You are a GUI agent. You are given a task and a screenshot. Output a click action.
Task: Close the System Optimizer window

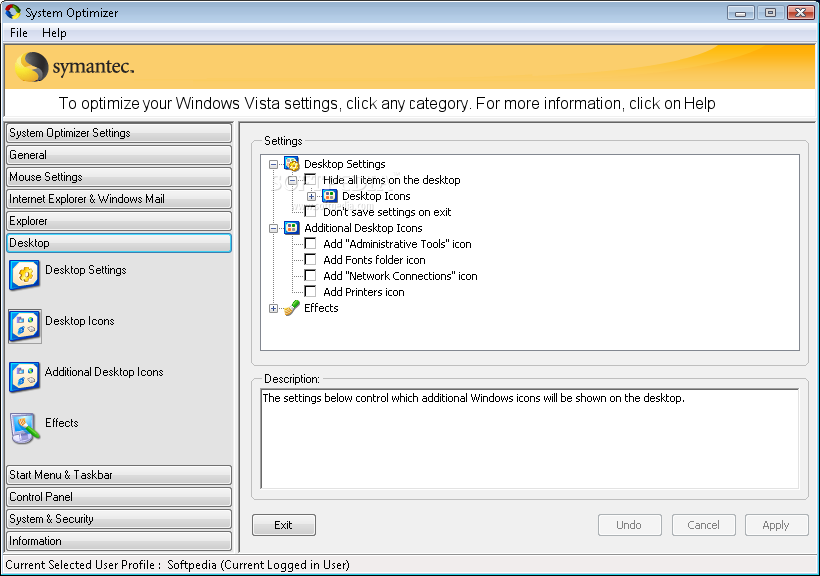click(x=801, y=13)
